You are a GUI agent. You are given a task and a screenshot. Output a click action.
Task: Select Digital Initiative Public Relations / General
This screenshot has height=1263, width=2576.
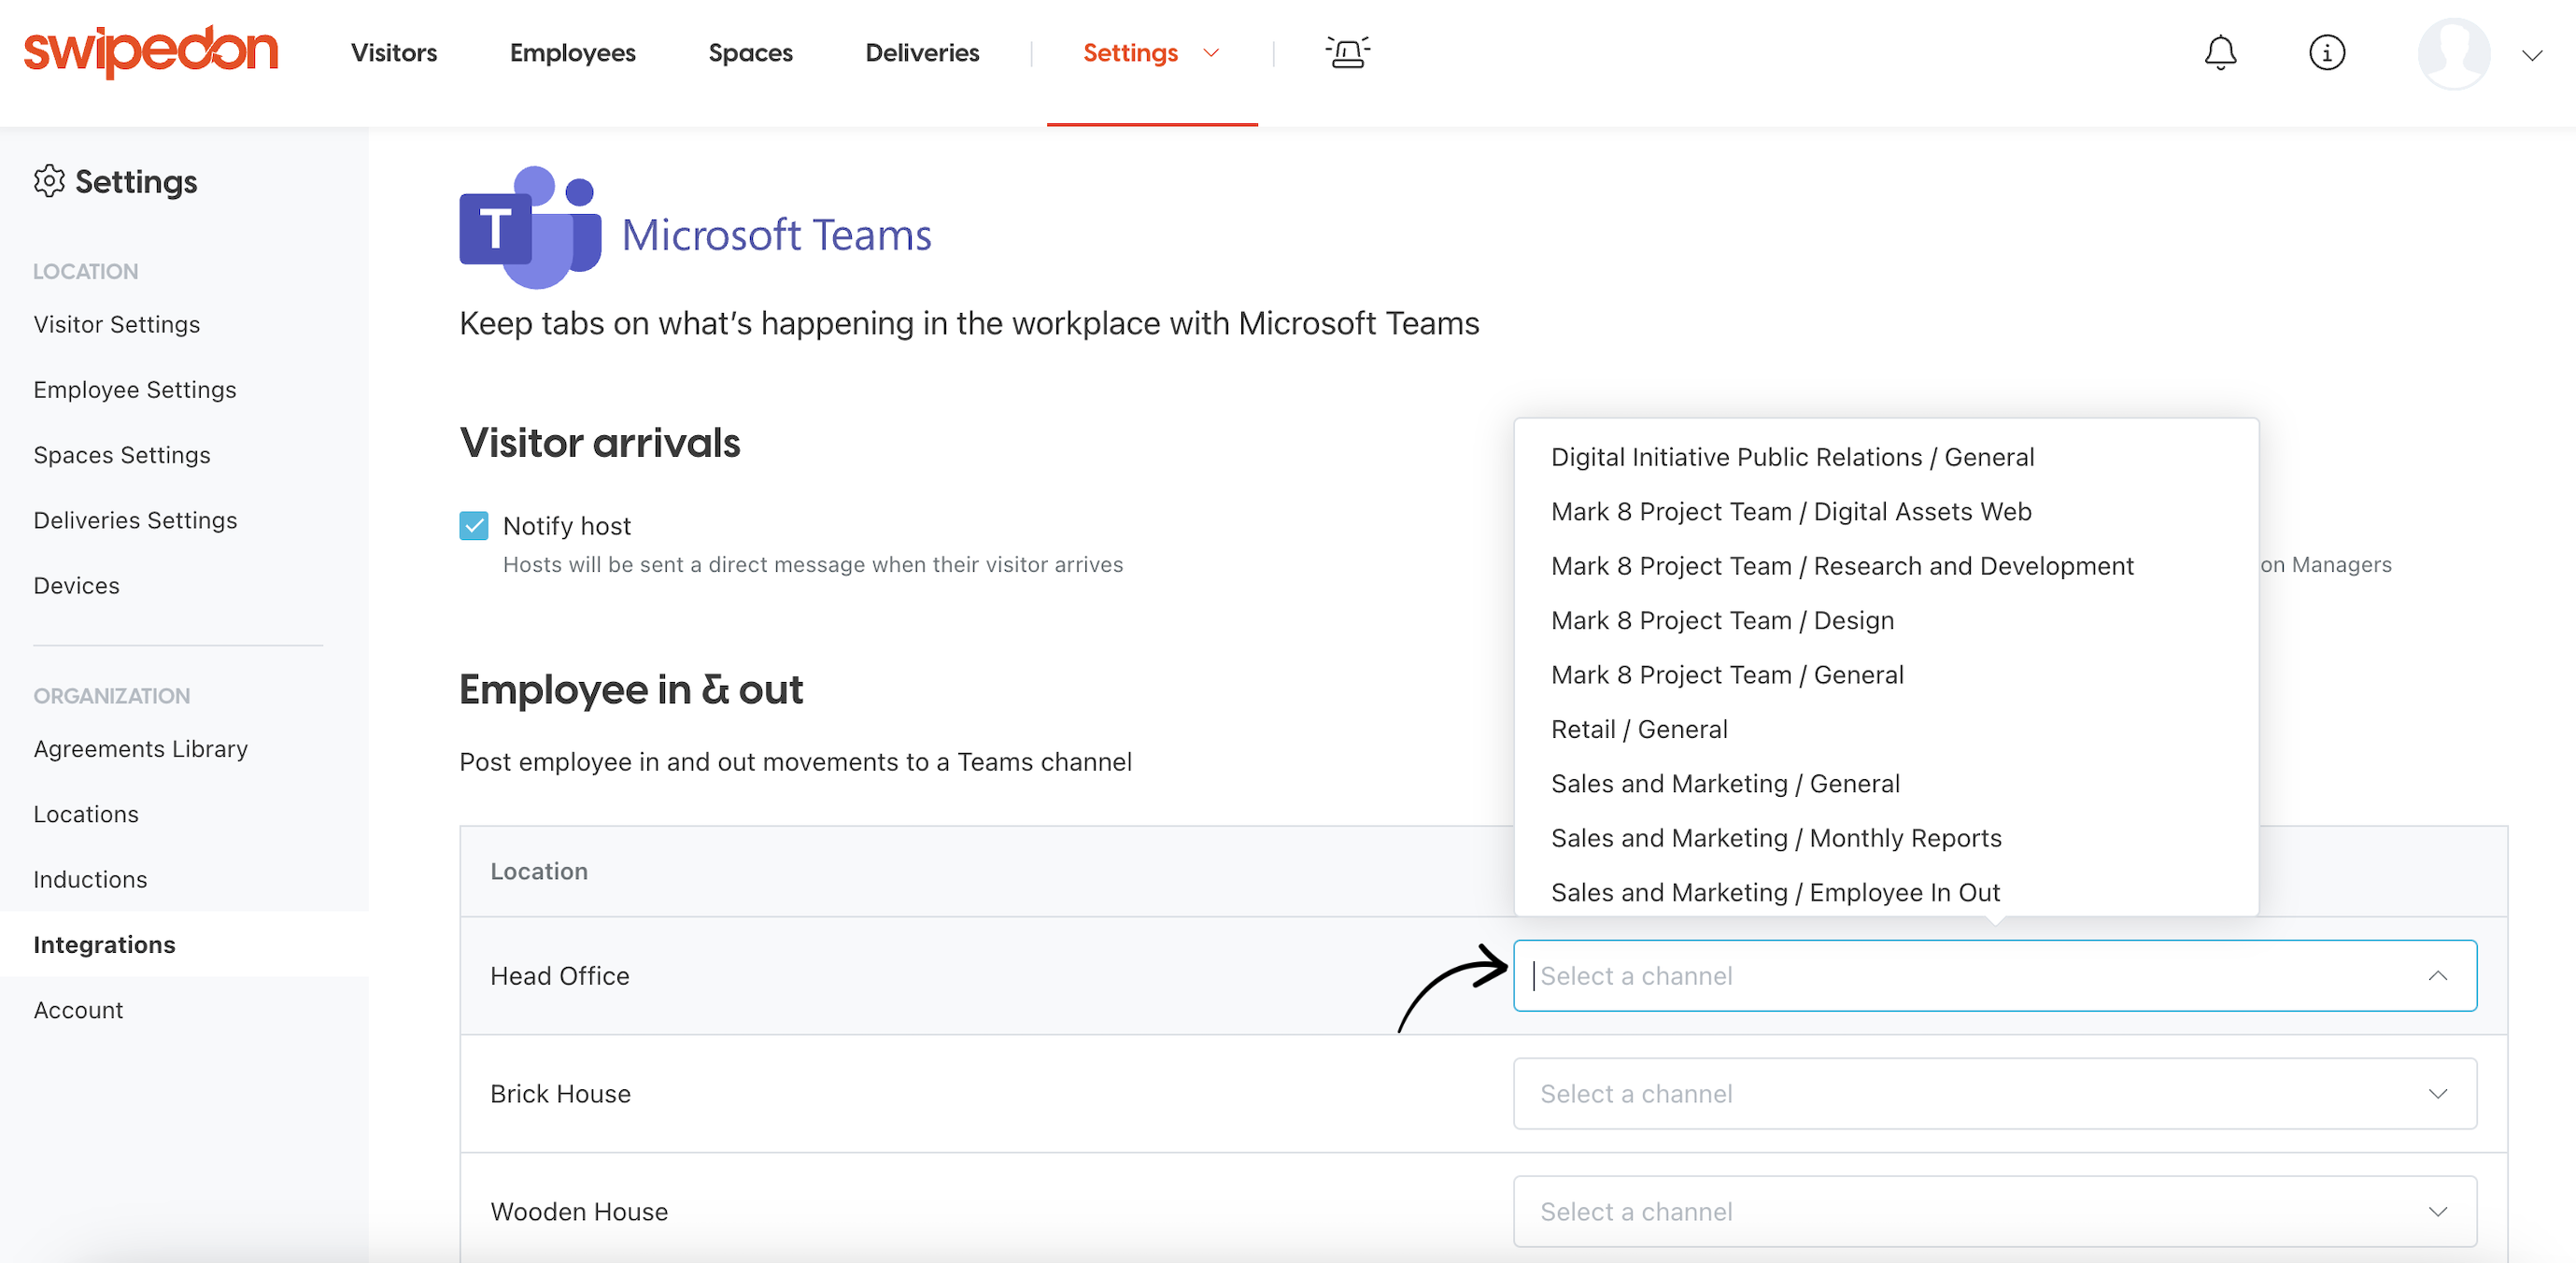pos(1792,457)
